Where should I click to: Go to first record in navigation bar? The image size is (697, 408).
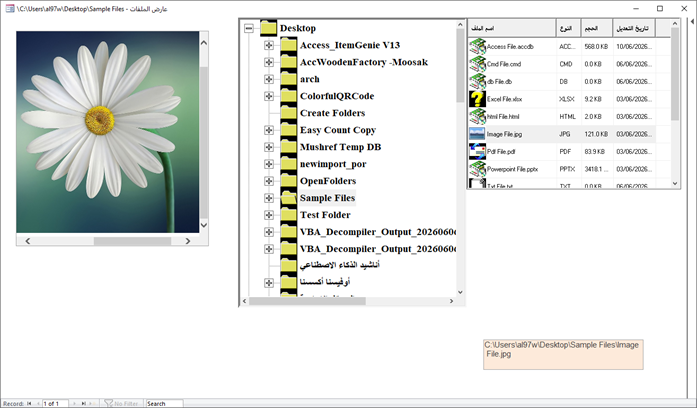pyautogui.click(x=29, y=404)
